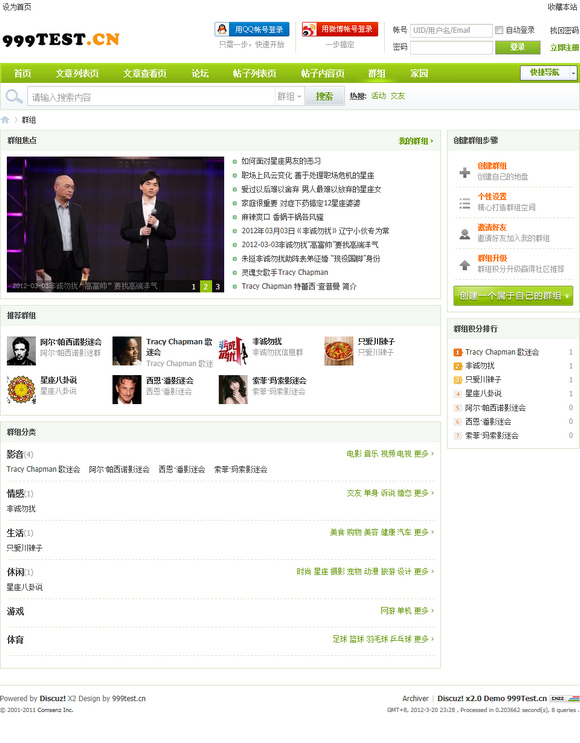This screenshot has height=743, width=580.
Task: Go to 首页 in navigation bar
Action: tap(22, 73)
